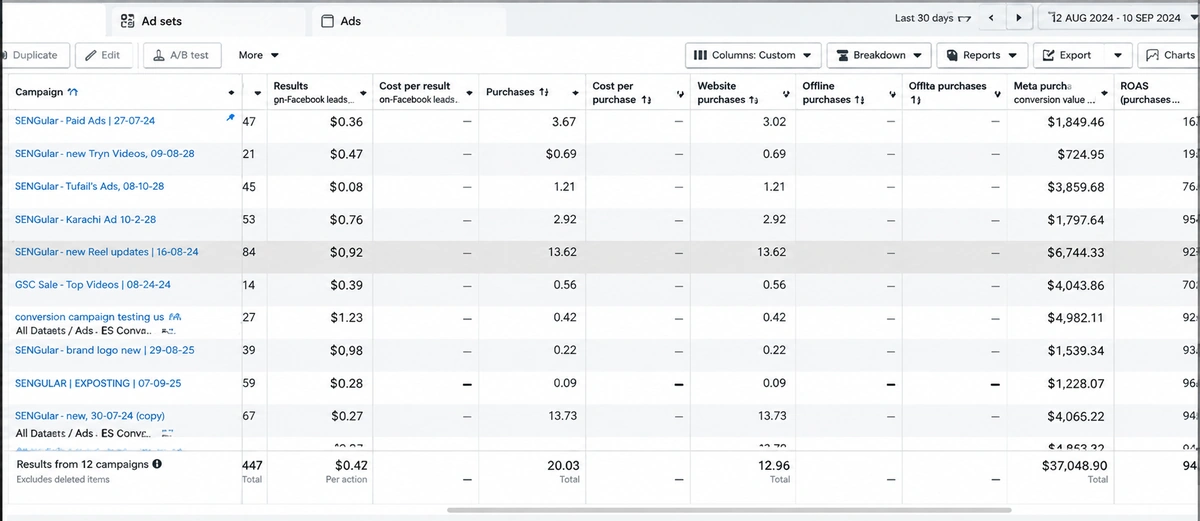The width and height of the screenshot is (1200, 521).
Task: Click the $0.36 cost per result cell
Action: click(346, 121)
